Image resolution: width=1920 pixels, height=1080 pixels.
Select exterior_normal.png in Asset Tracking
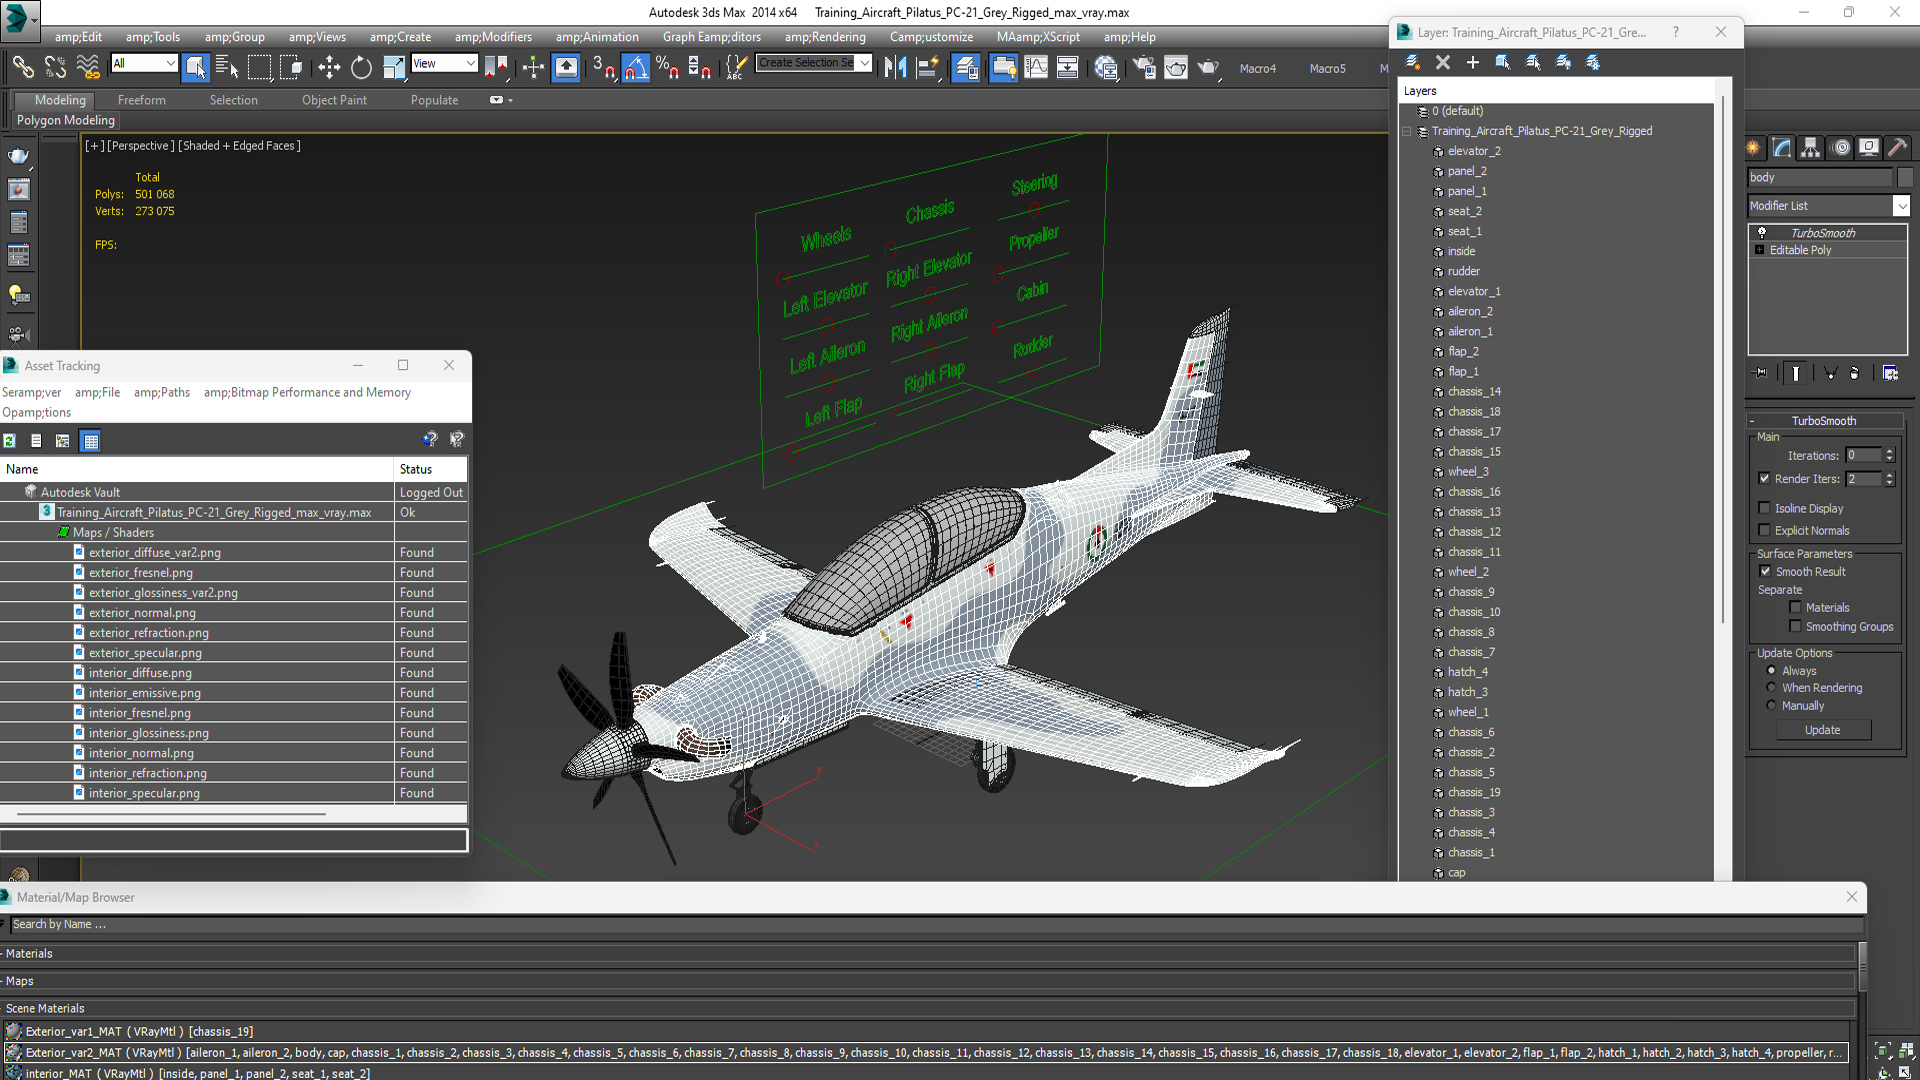(142, 613)
